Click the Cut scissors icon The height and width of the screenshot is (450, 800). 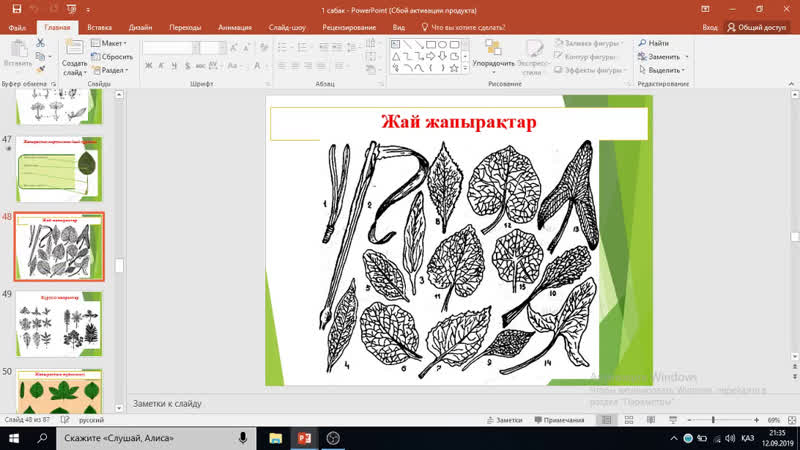40,43
